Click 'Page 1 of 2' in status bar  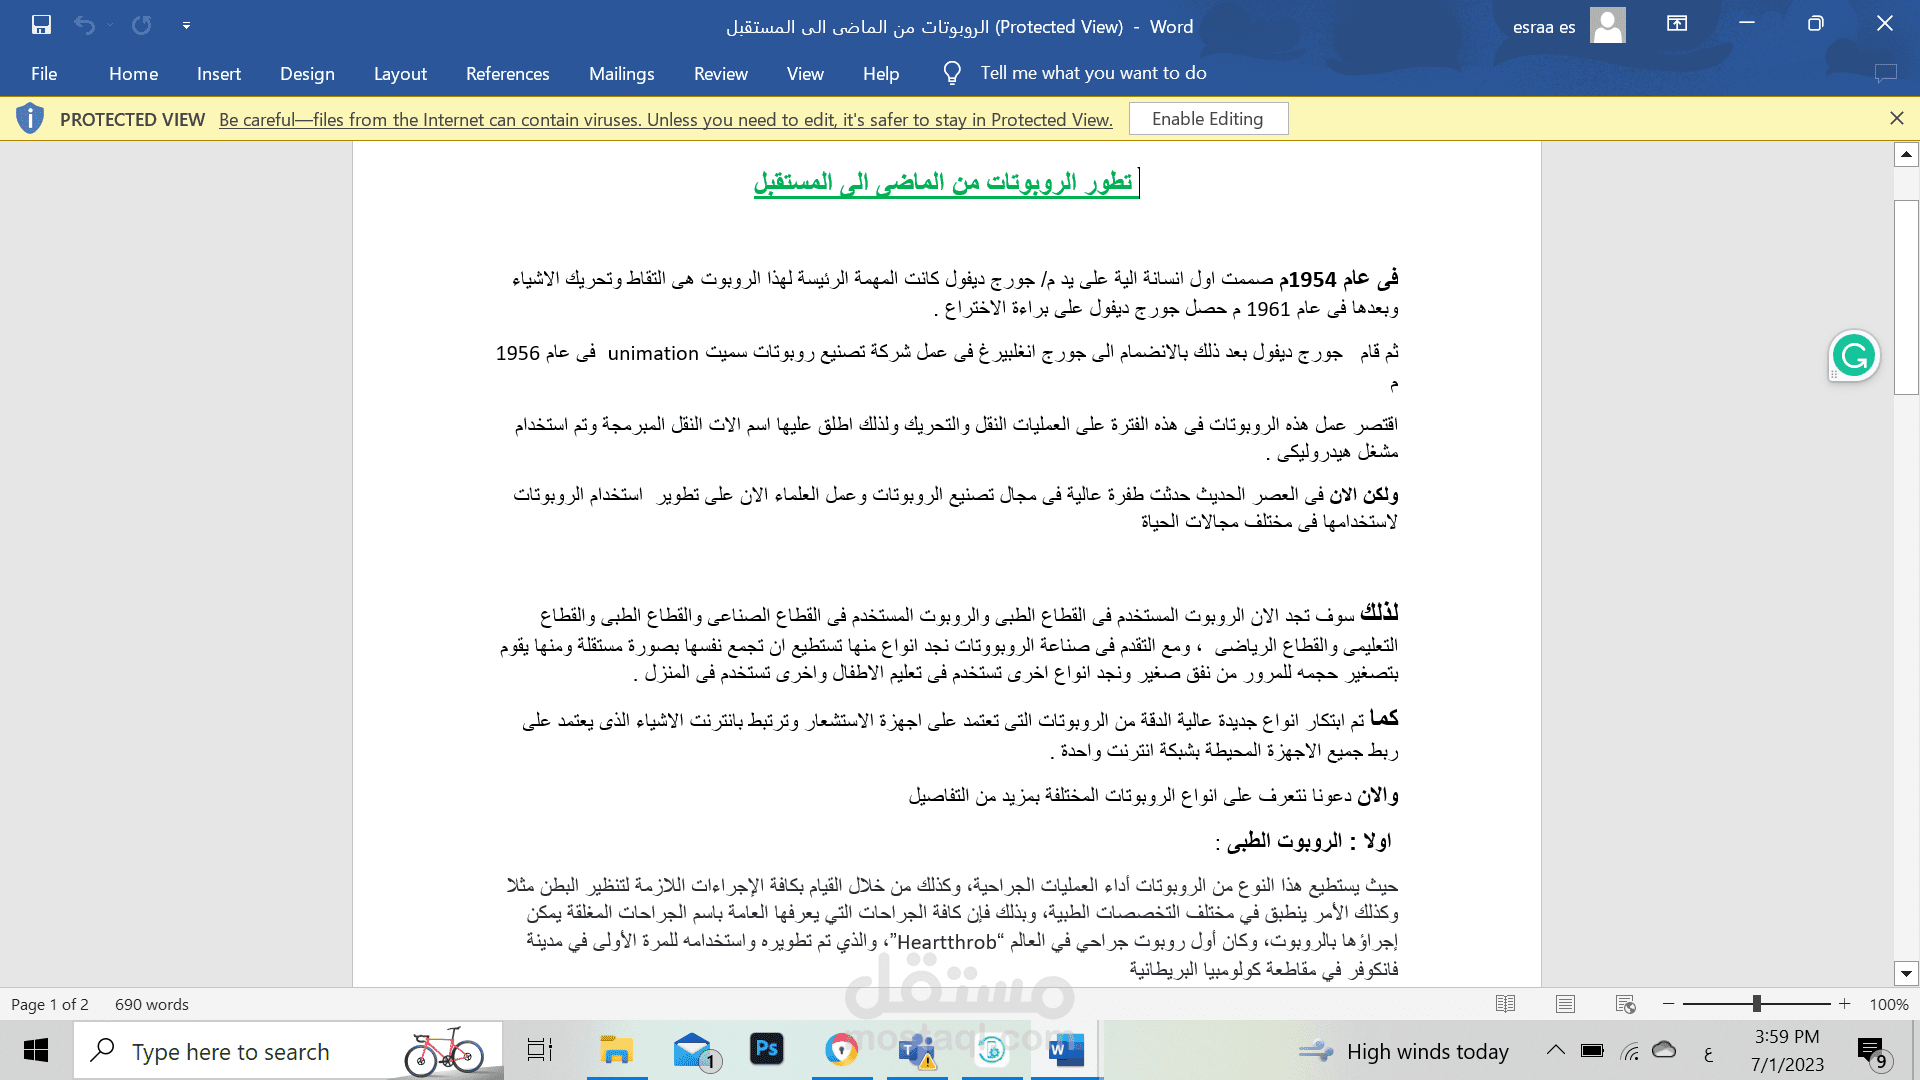(x=50, y=1004)
